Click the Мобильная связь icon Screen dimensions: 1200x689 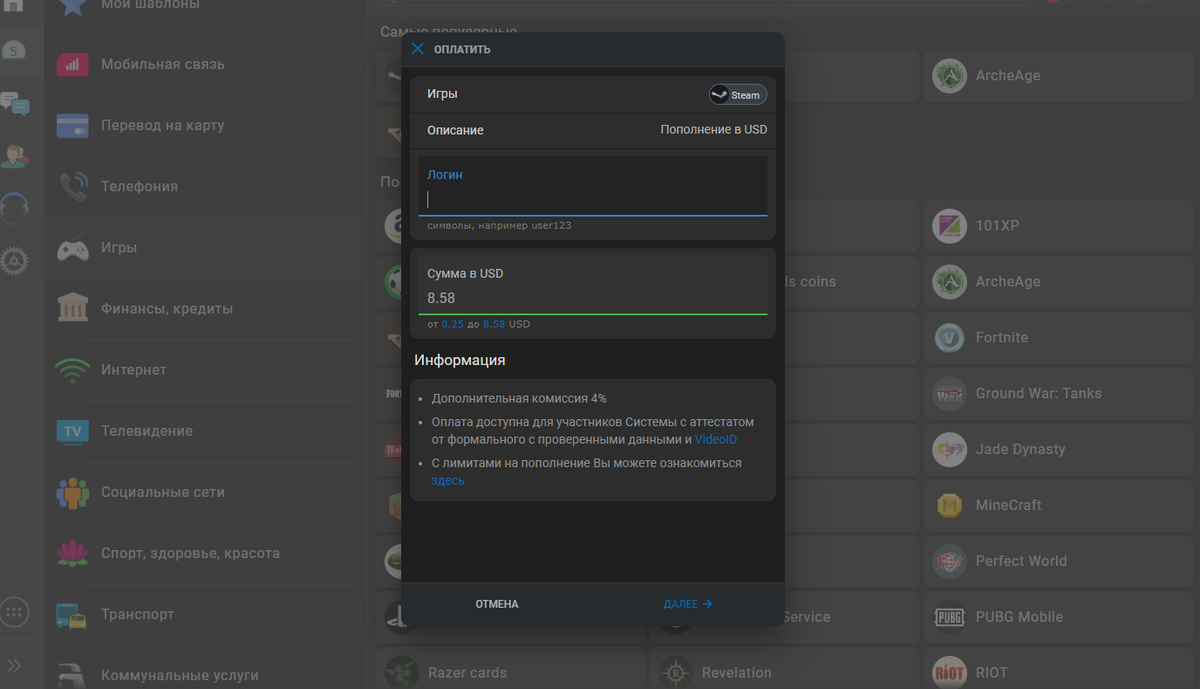coord(73,65)
